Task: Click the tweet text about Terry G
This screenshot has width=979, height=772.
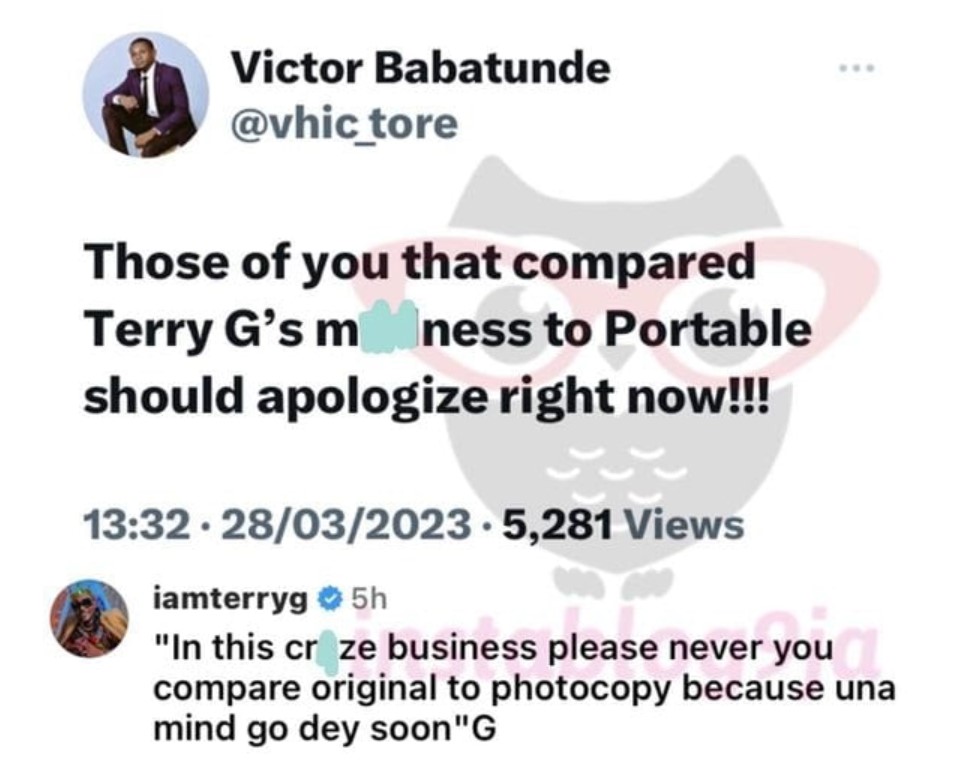Action: pos(447,329)
